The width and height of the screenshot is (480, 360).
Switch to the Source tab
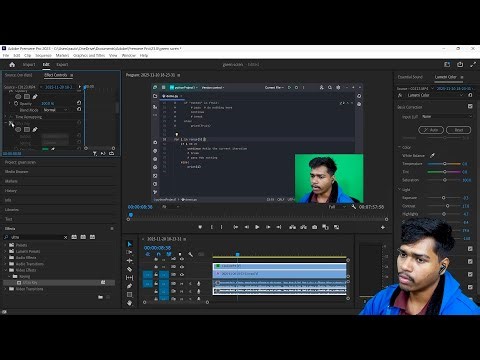[19, 75]
